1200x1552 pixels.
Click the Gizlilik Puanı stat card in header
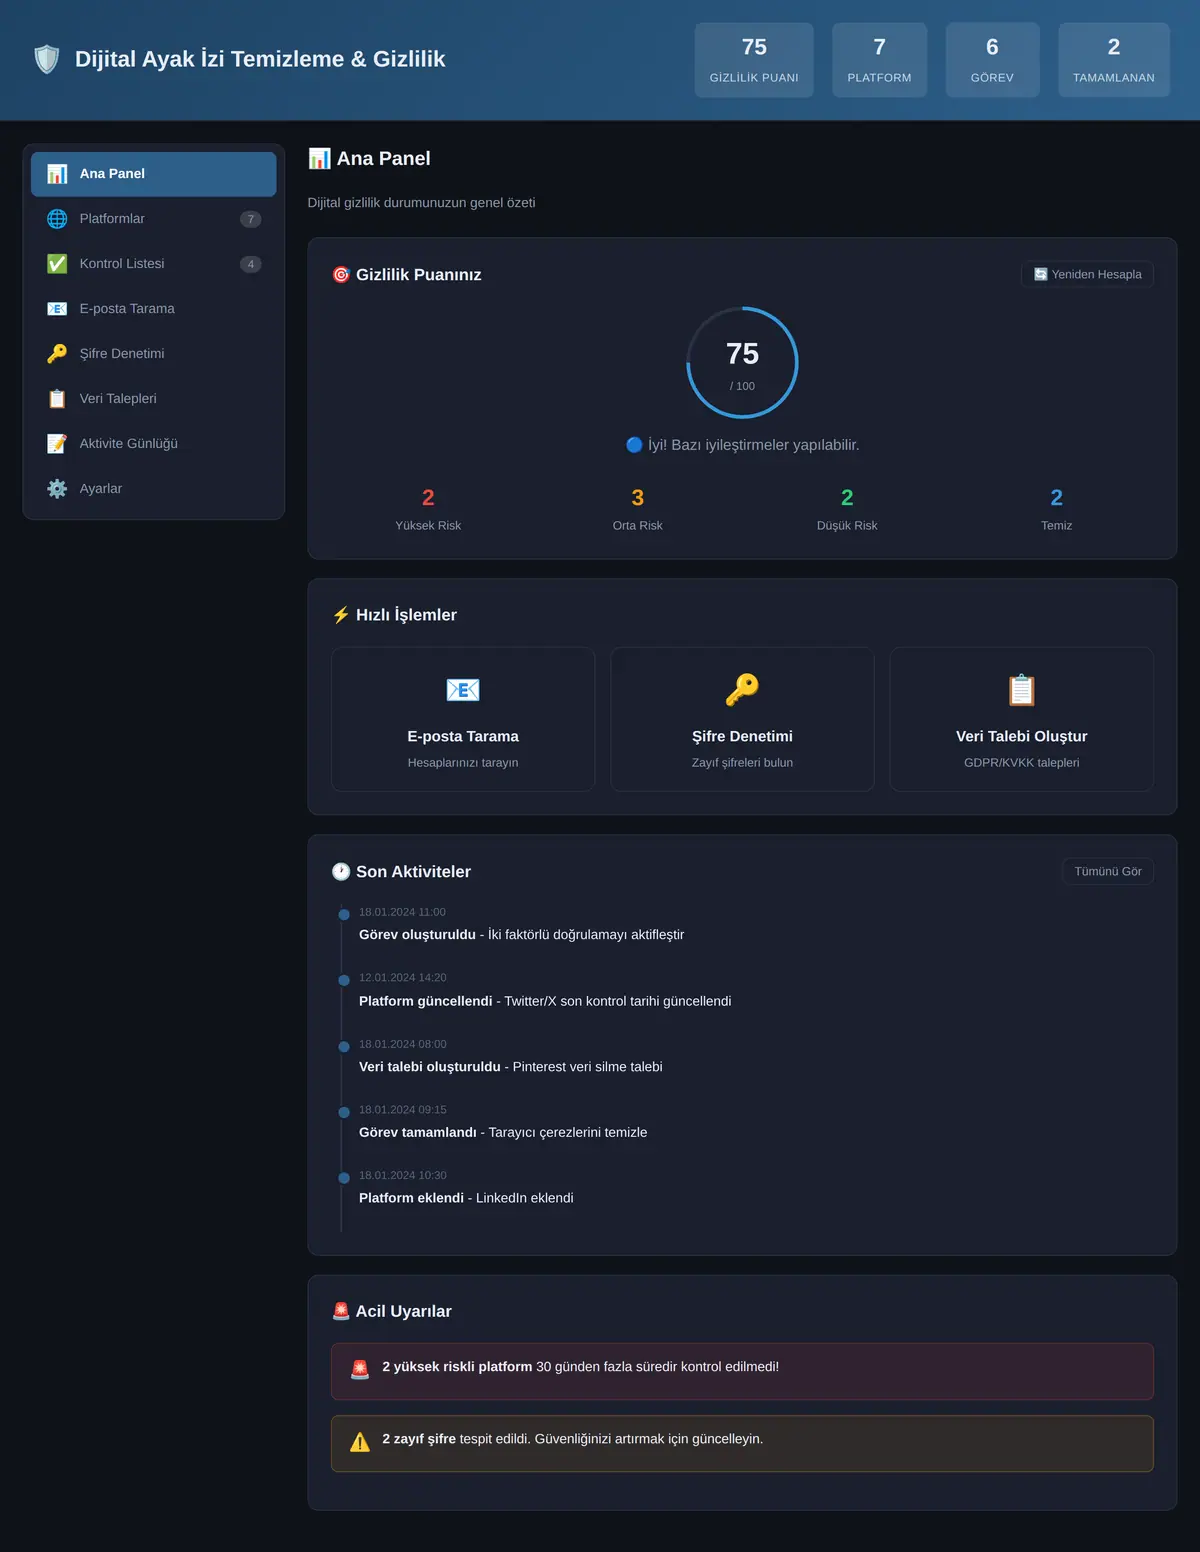click(754, 60)
